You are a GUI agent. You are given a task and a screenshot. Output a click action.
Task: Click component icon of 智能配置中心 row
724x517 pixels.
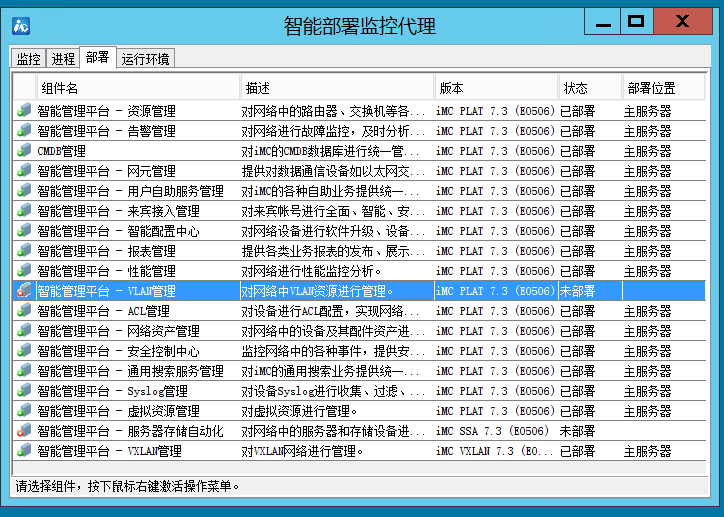(24, 231)
